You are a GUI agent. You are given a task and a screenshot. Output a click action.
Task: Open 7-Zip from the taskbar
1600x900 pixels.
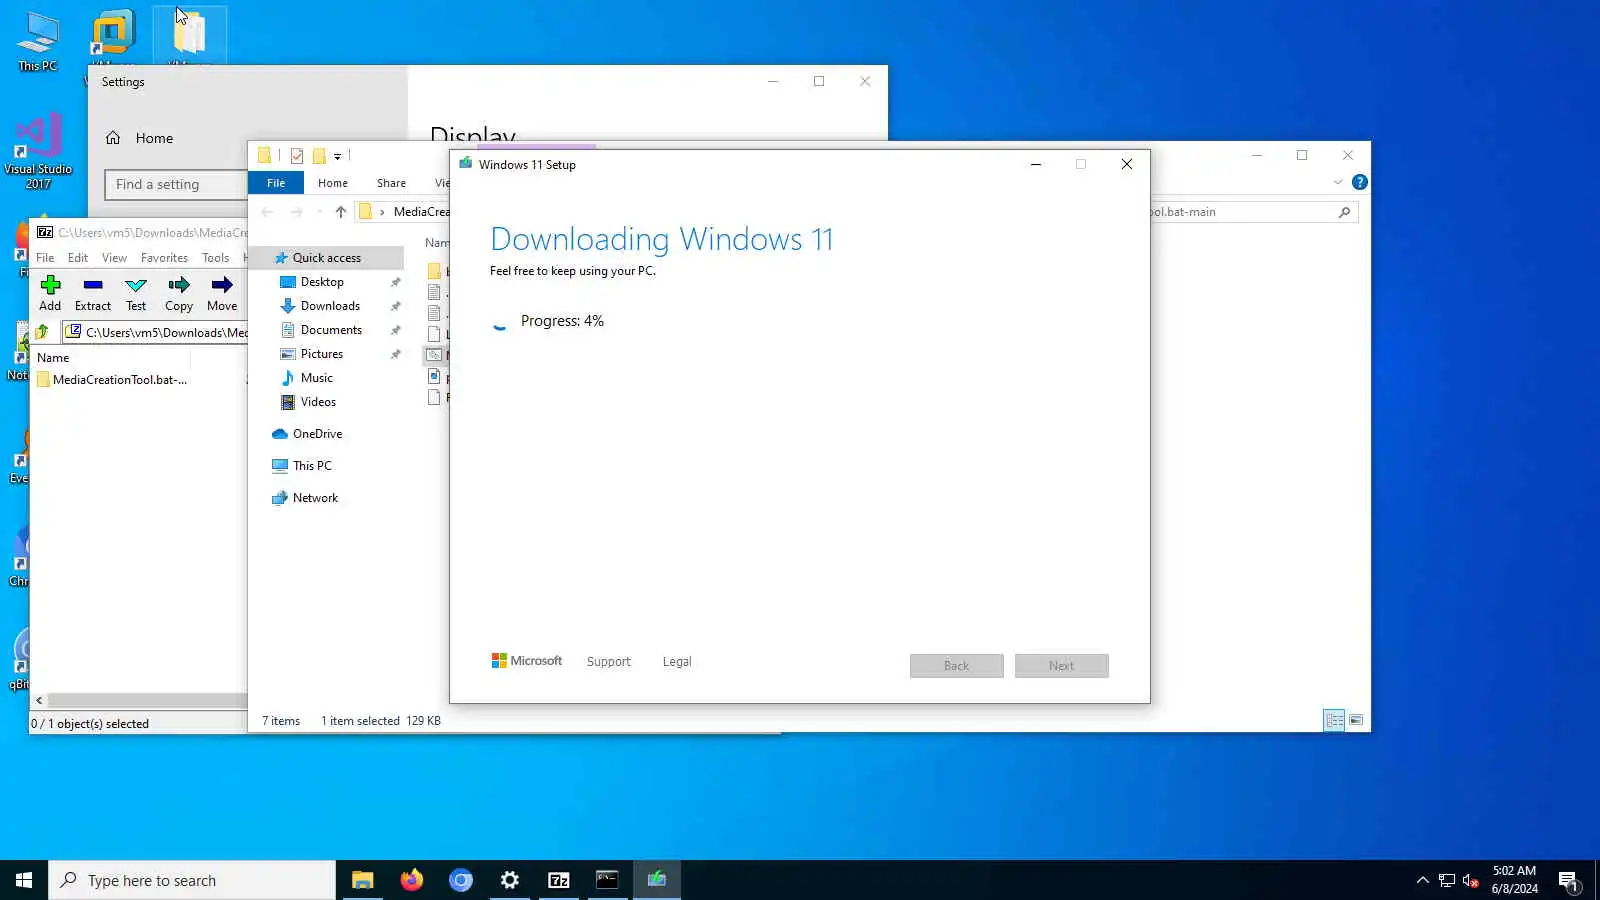tap(559, 880)
